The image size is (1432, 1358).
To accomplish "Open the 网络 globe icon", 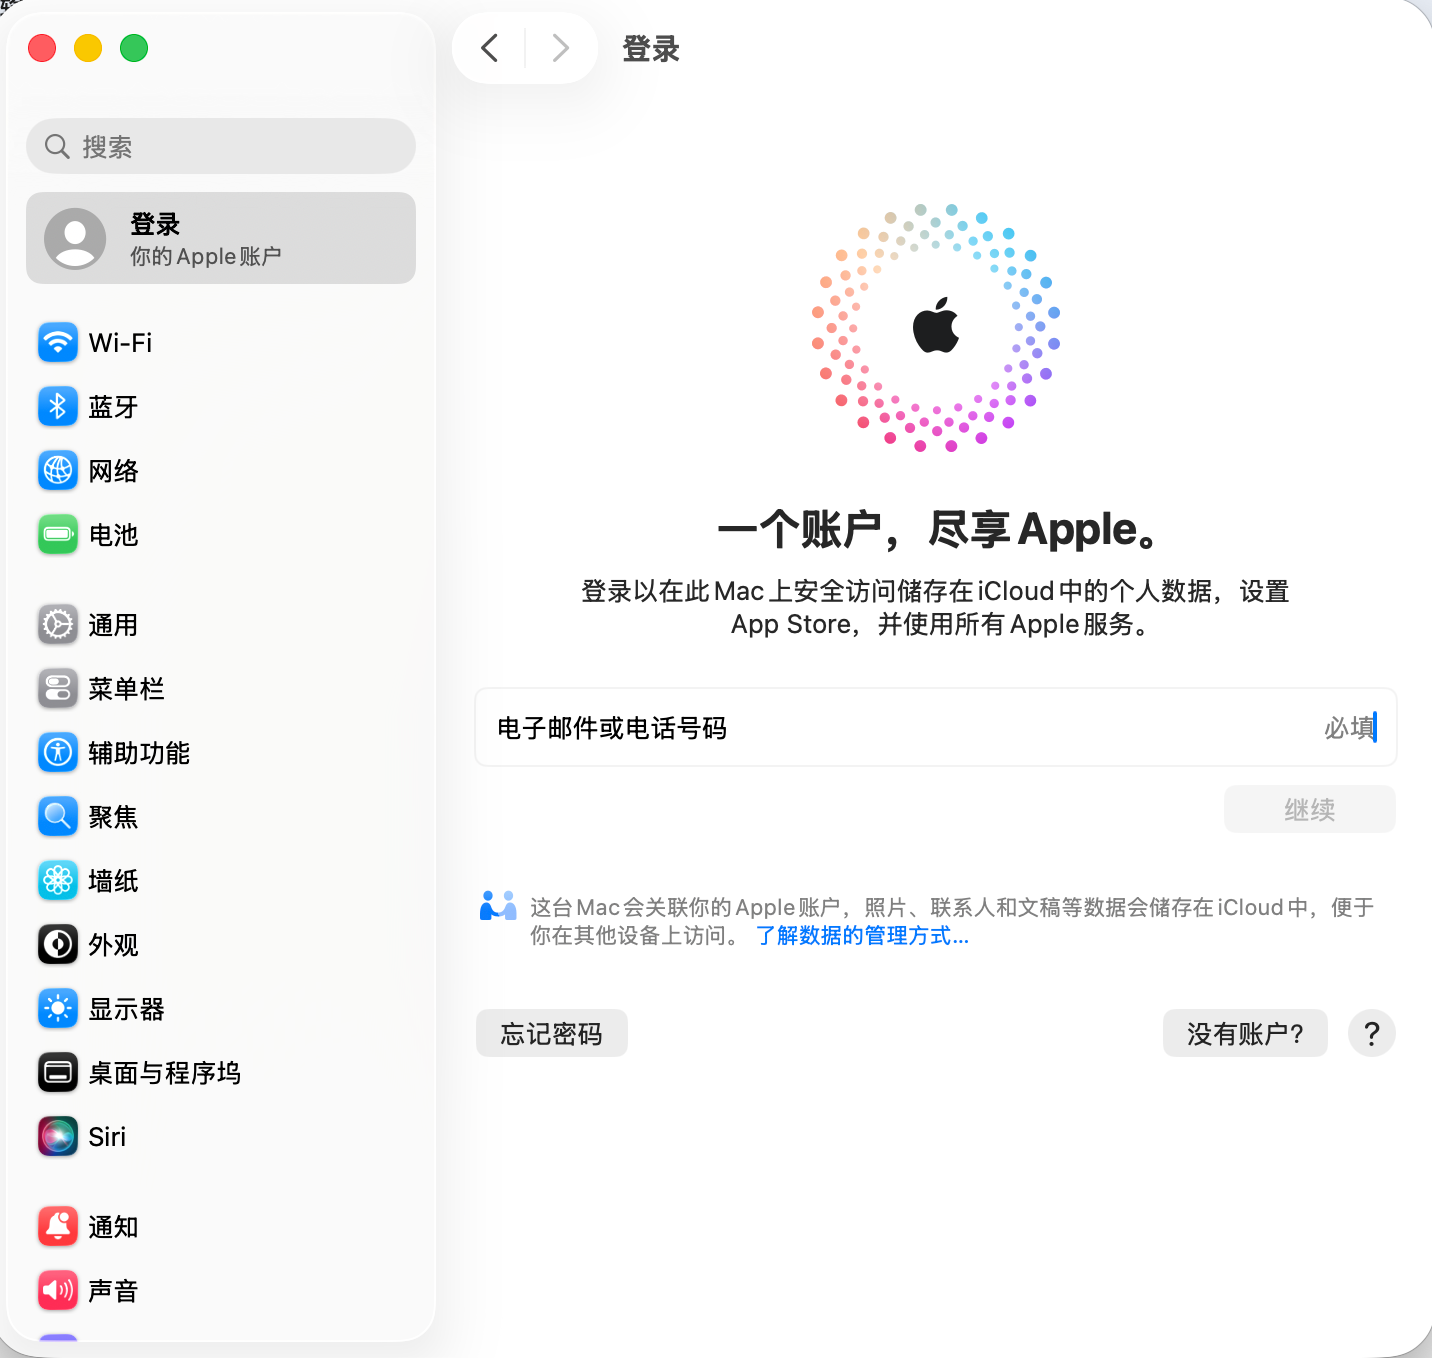I will [x=58, y=471].
